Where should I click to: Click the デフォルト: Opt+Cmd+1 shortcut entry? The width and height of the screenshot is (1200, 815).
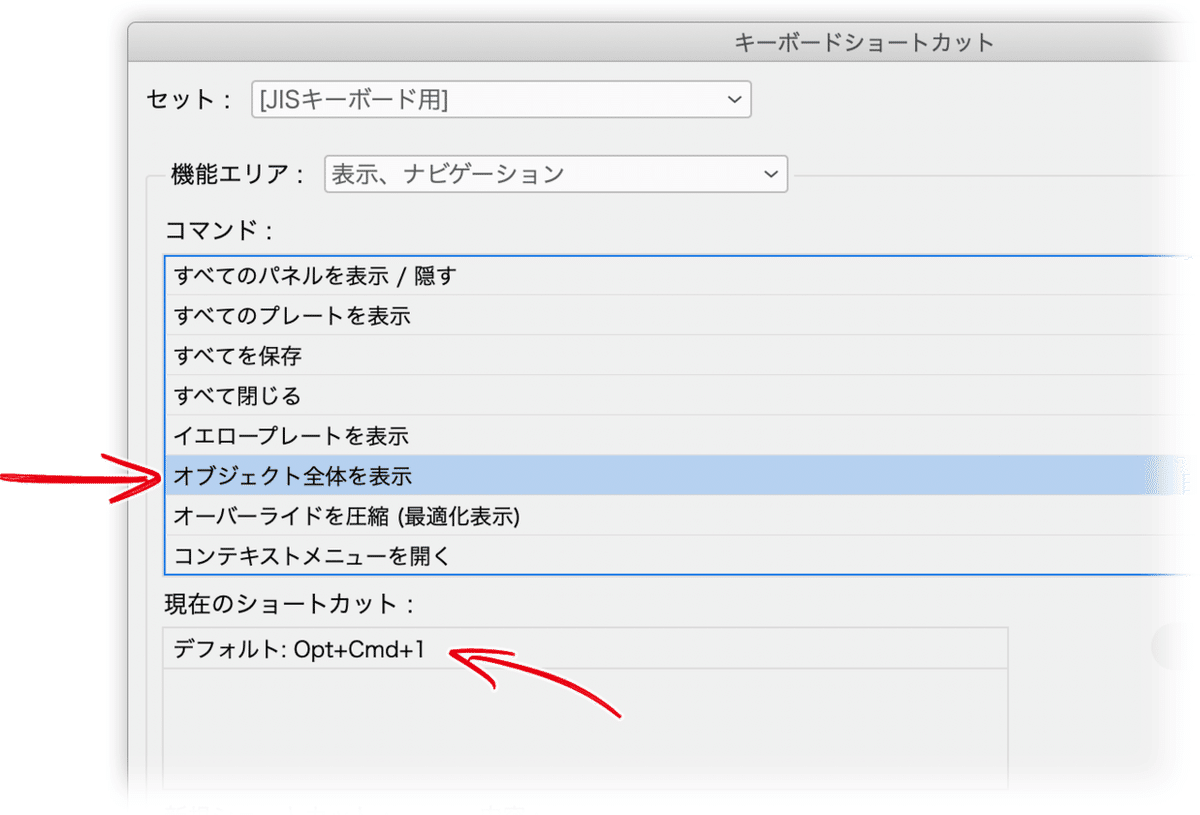click(300, 649)
